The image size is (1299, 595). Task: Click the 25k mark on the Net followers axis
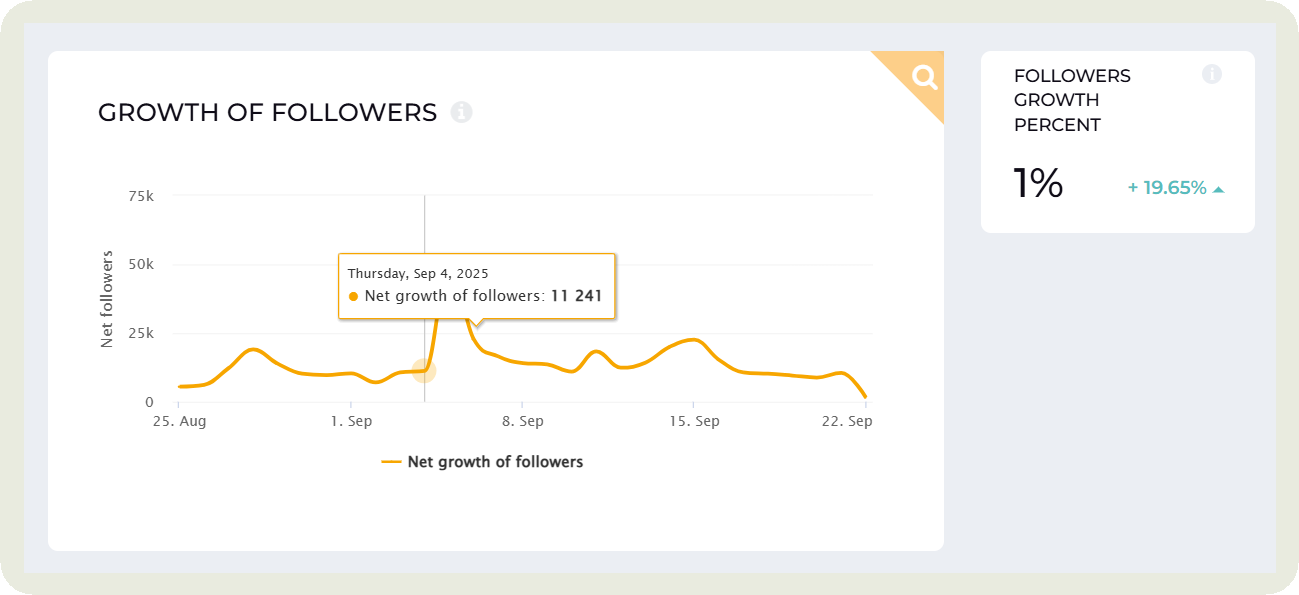click(141, 334)
